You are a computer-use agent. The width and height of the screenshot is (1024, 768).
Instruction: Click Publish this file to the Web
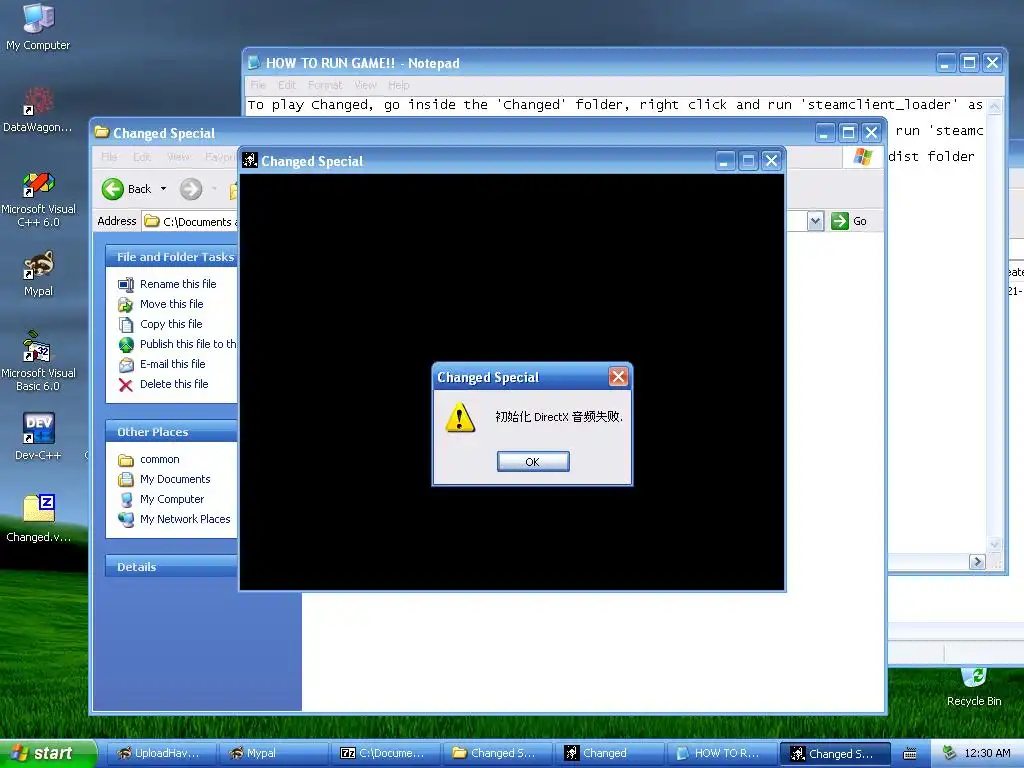(x=188, y=344)
